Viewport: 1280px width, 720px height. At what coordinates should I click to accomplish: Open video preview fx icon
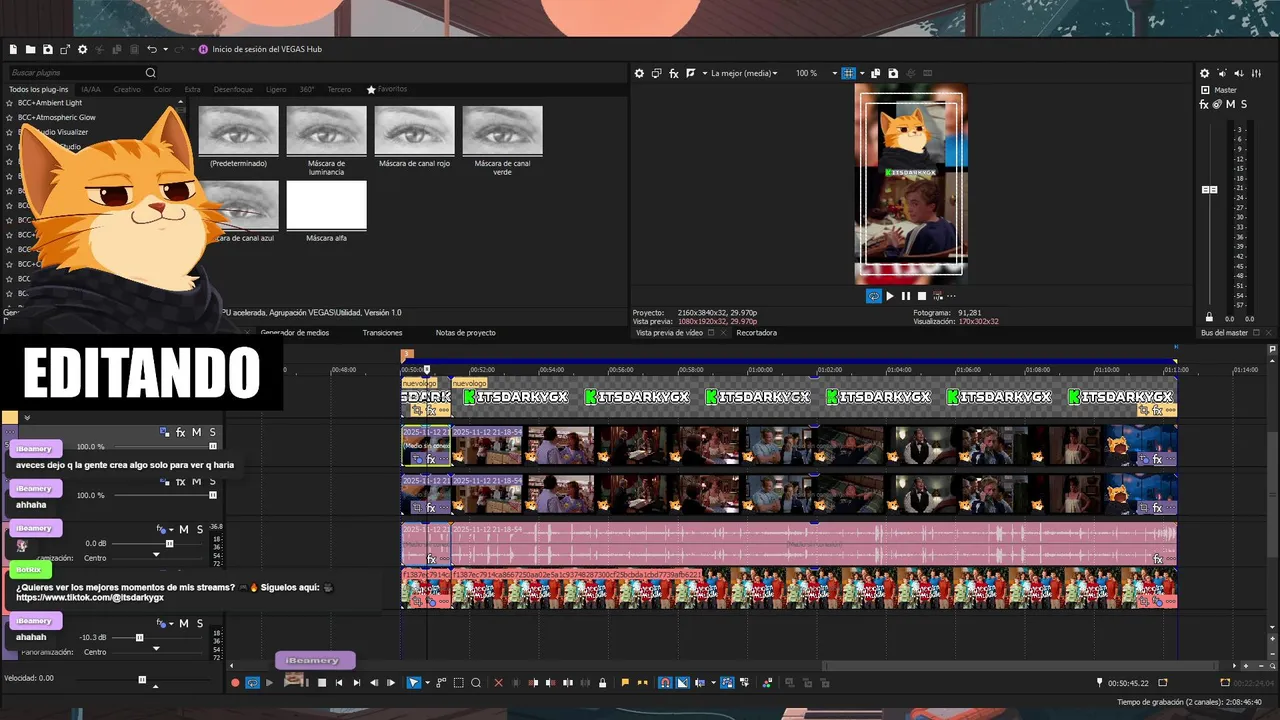pyautogui.click(x=674, y=73)
